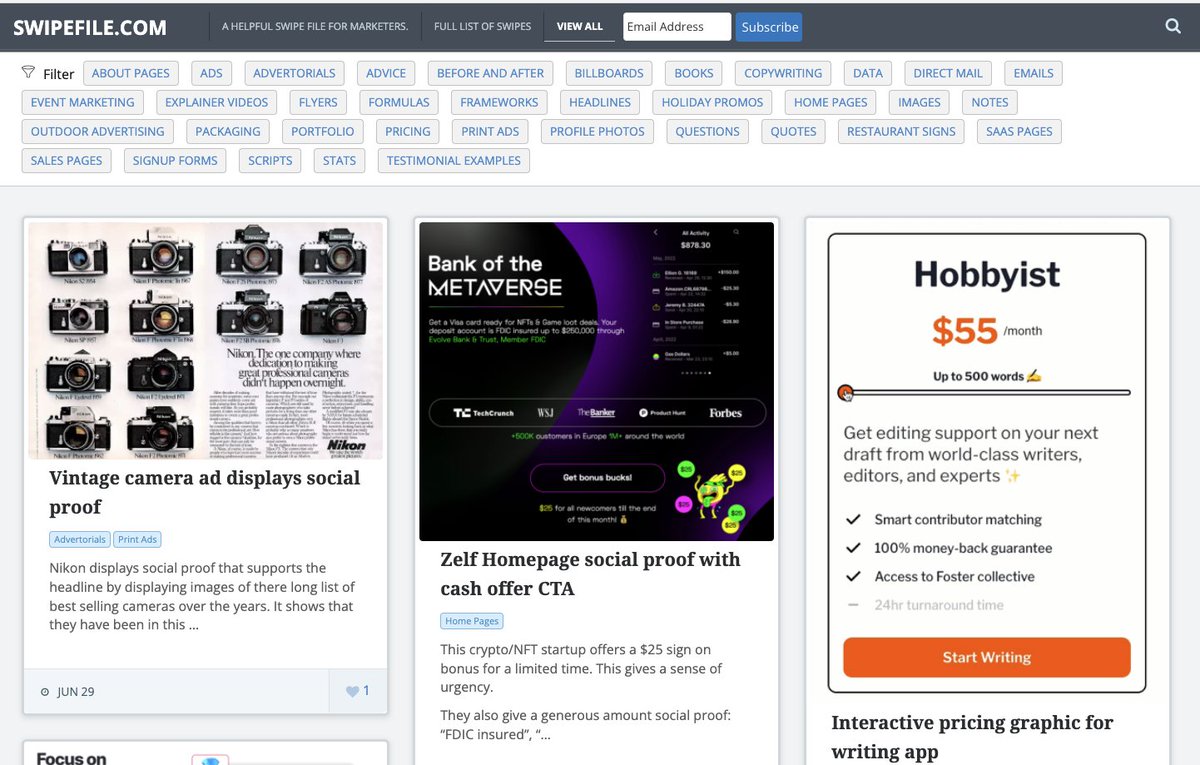1200x765 pixels.
Task: Choose the Data filter
Action: [x=868, y=73]
